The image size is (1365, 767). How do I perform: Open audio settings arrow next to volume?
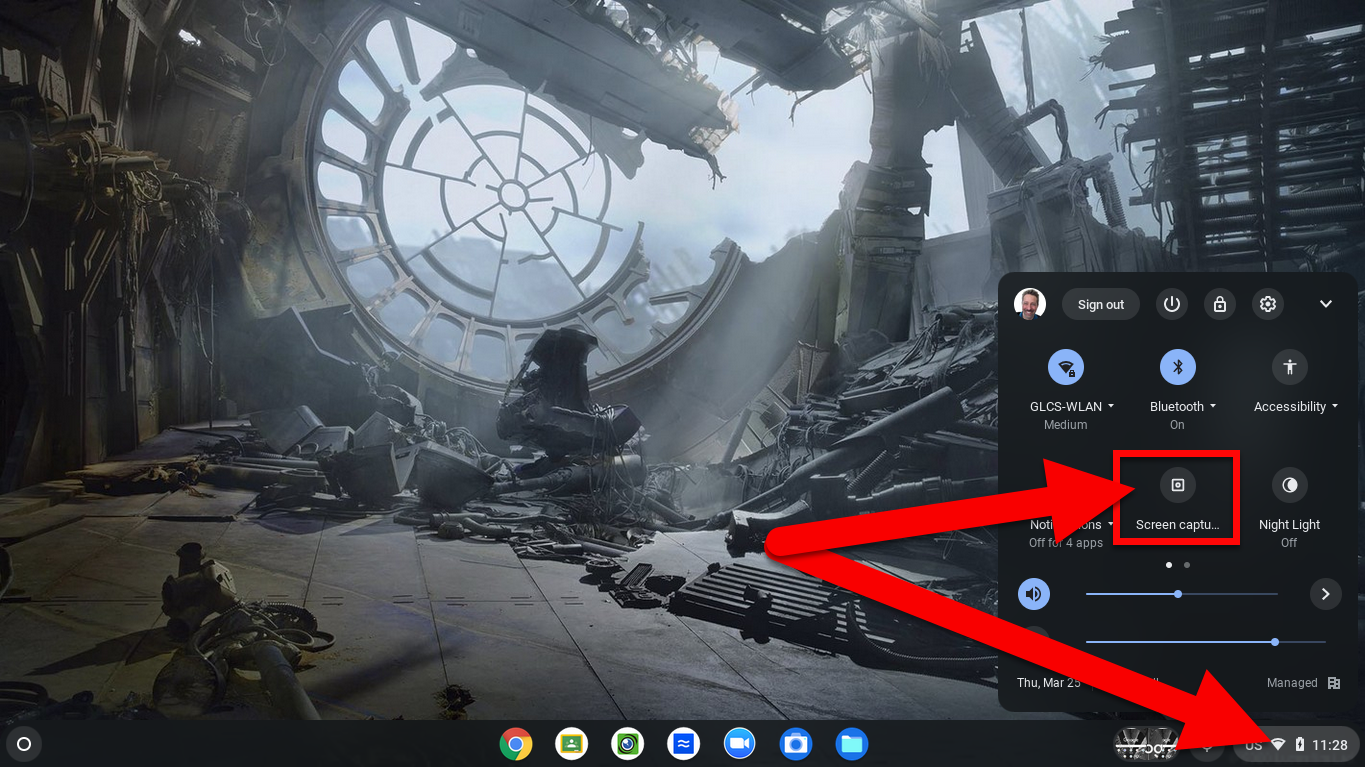1325,594
